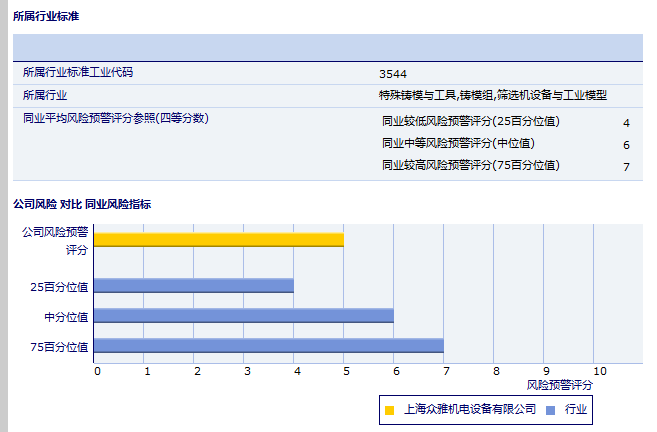Click the 同业中等风险预警评分(中位值) row
657x432 pixels.
[x=458, y=144]
